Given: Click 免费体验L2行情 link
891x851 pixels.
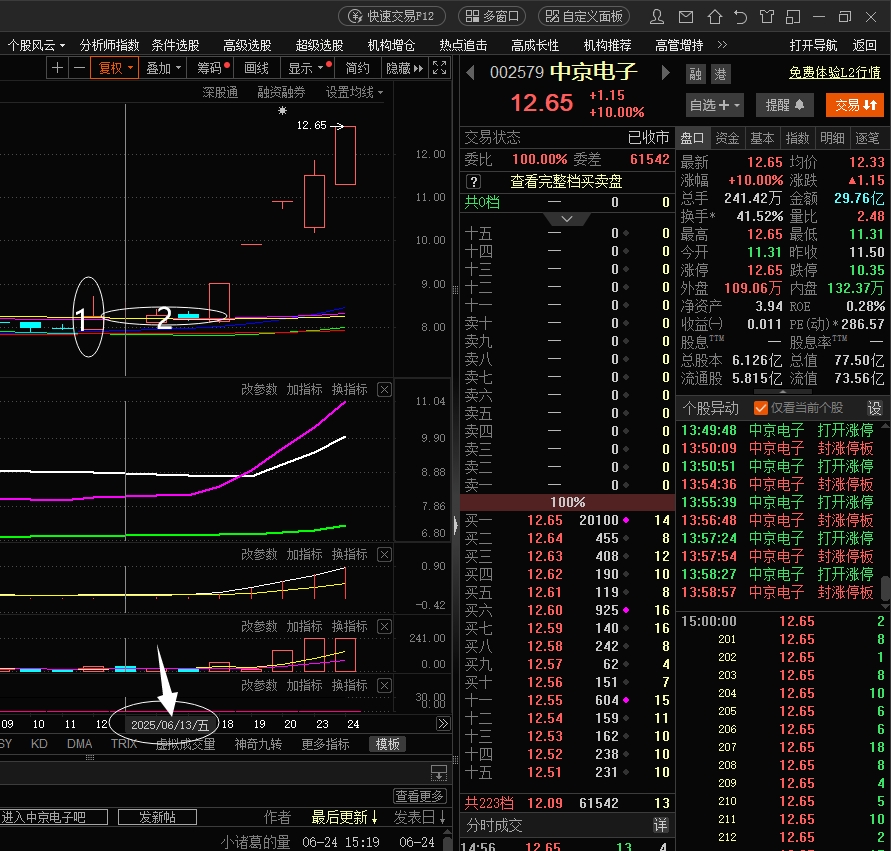Looking at the screenshot, I should click(x=835, y=72).
